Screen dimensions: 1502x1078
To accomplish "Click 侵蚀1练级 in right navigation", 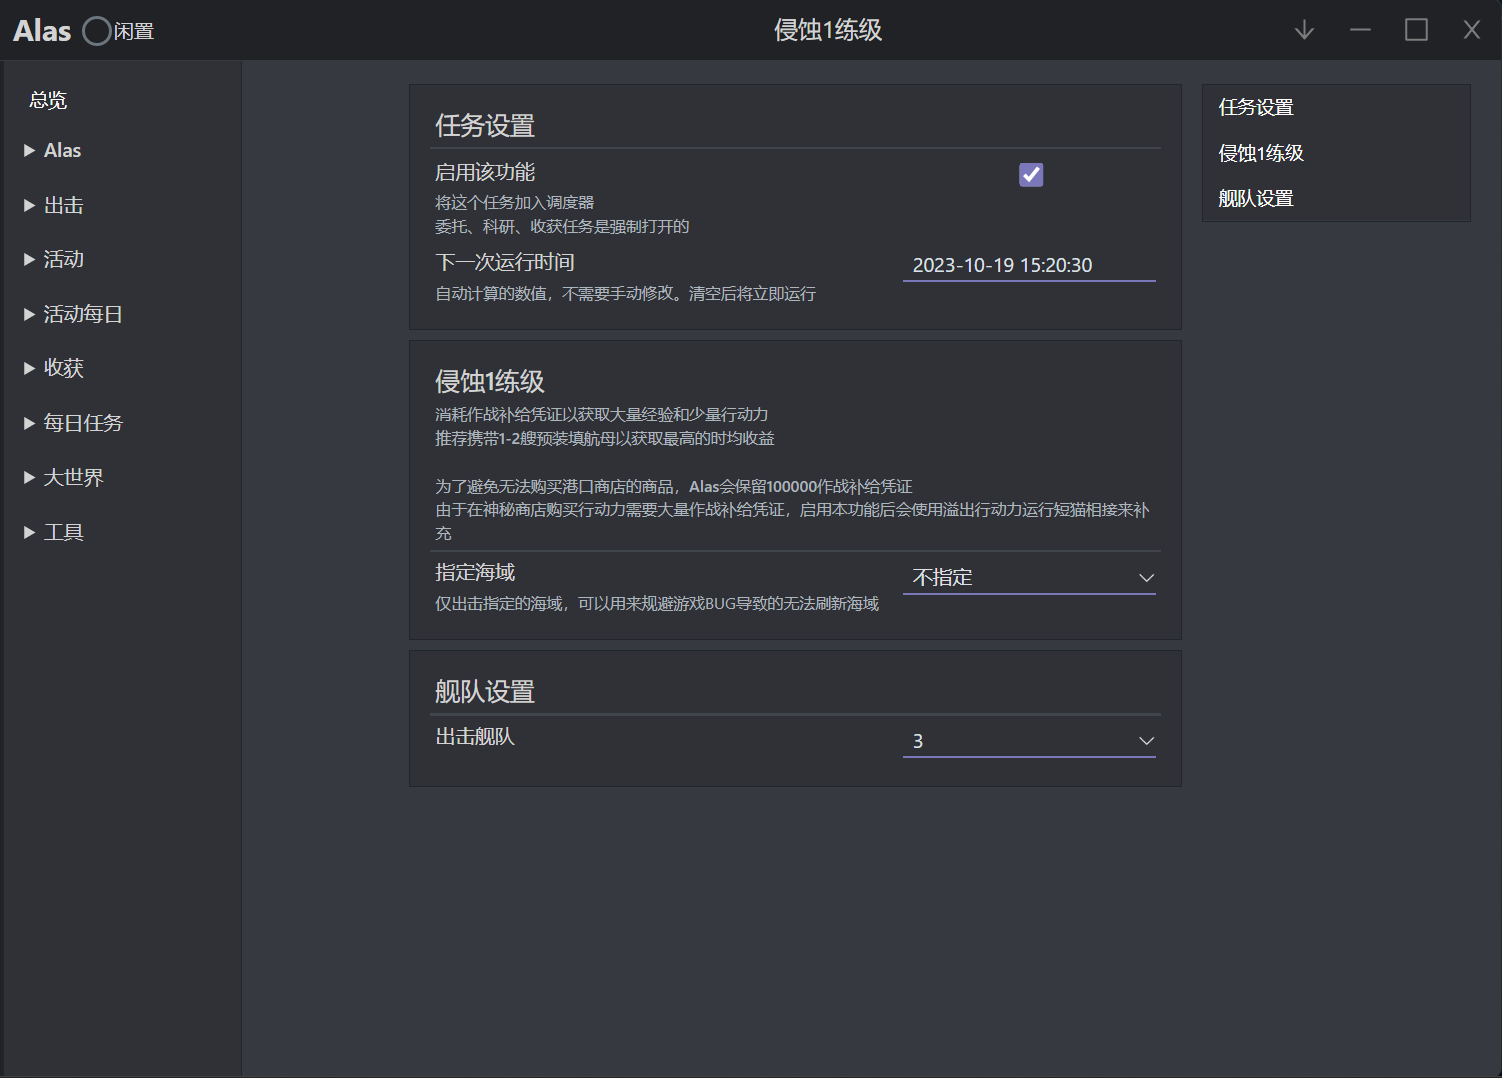I will 1261,152.
